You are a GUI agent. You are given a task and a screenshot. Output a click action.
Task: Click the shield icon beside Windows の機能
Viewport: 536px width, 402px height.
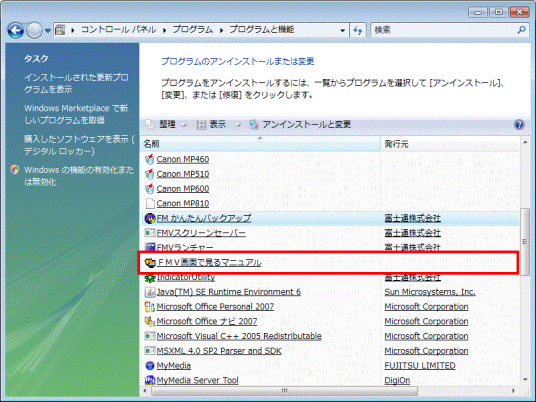(15, 170)
